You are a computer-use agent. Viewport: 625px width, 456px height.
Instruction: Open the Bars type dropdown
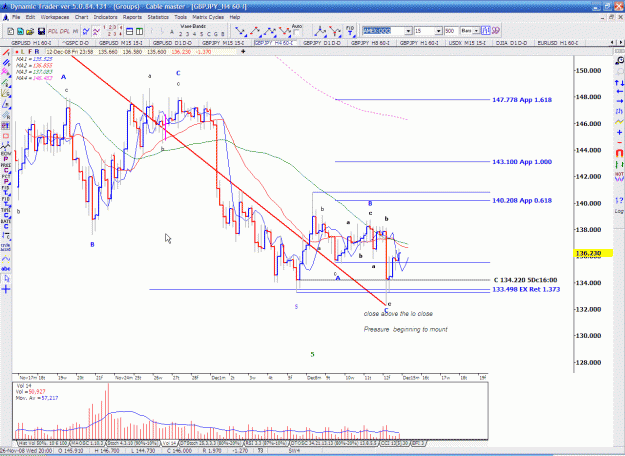pyautogui.click(x=476, y=31)
